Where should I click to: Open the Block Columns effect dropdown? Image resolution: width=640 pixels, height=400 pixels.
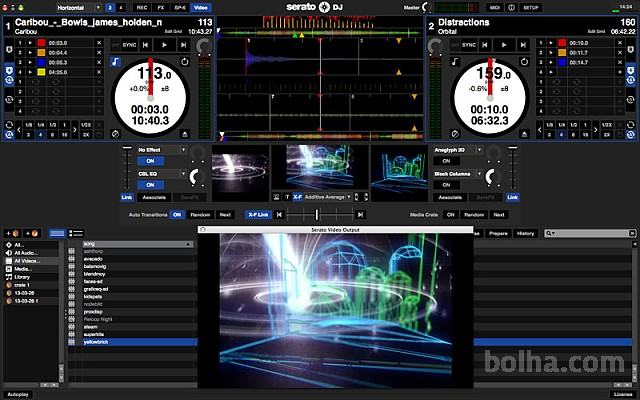coord(458,174)
